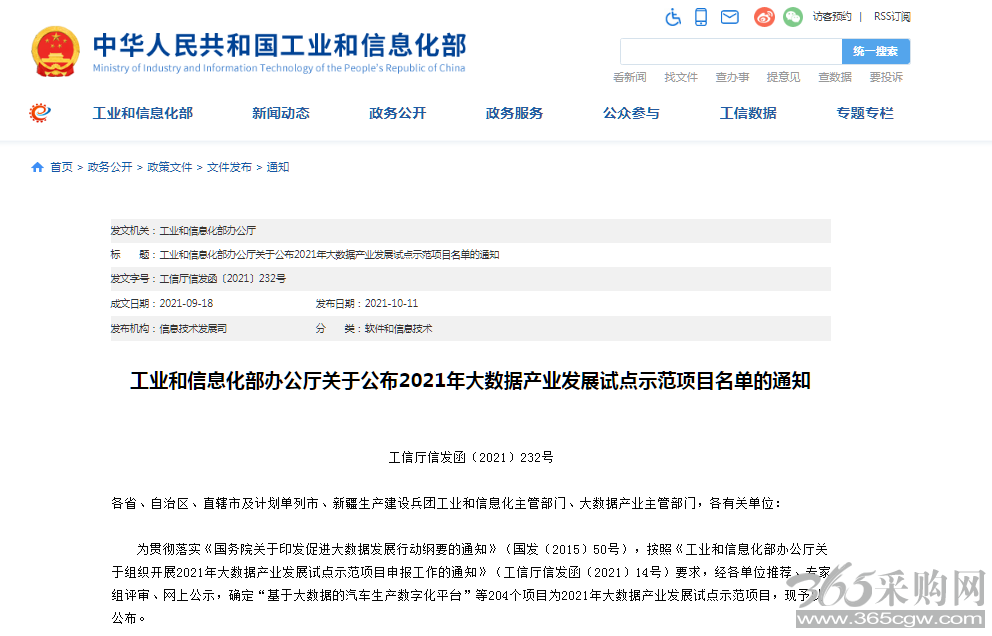Focus the site search input field
The height and width of the screenshot is (636, 992).
coord(731,51)
